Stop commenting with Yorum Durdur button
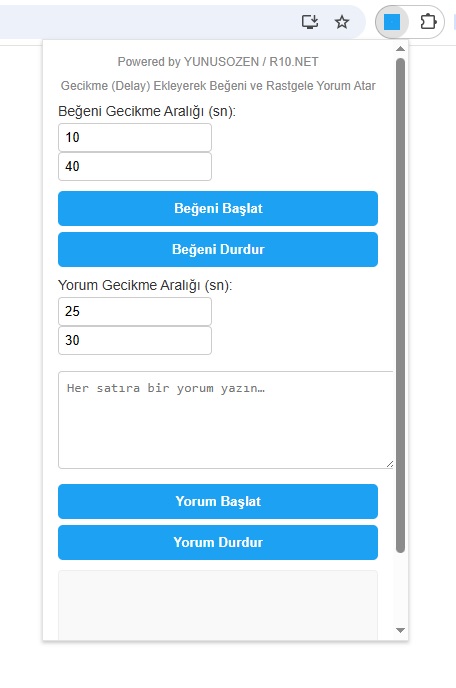The height and width of the screenshot is (688, 456). click(x=218, y=542)
